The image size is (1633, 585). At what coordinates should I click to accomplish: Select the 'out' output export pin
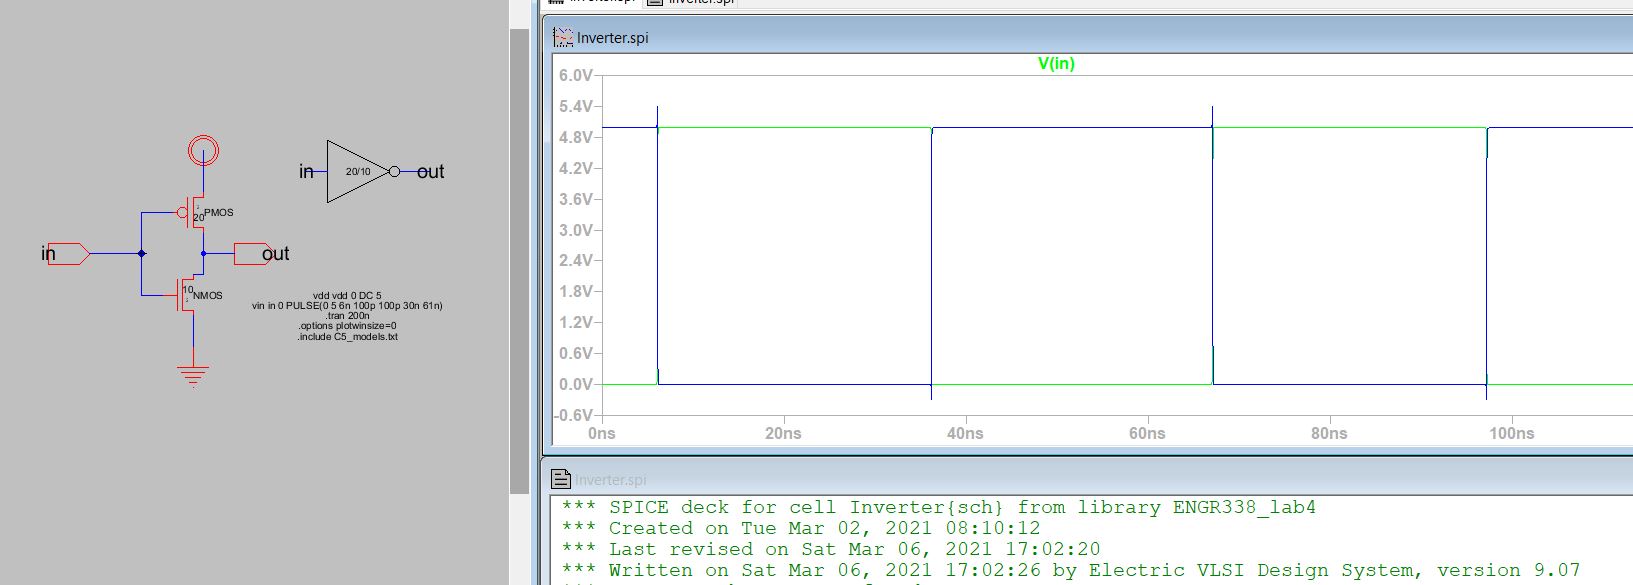252,254
